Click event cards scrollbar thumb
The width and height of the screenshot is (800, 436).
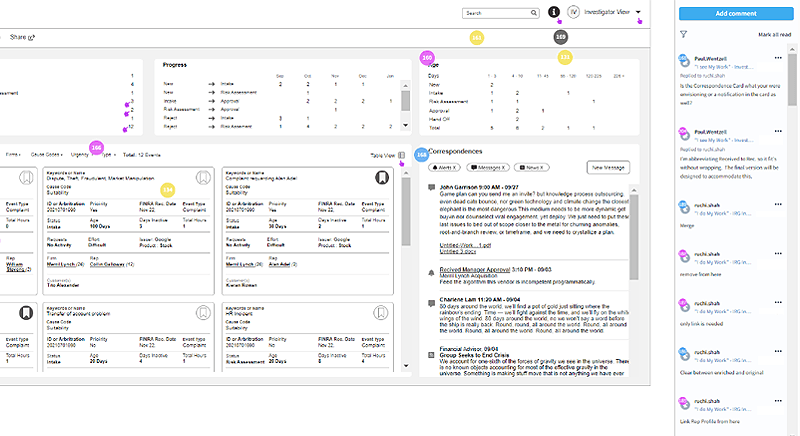pyautogui.click(x=406, y=212)
